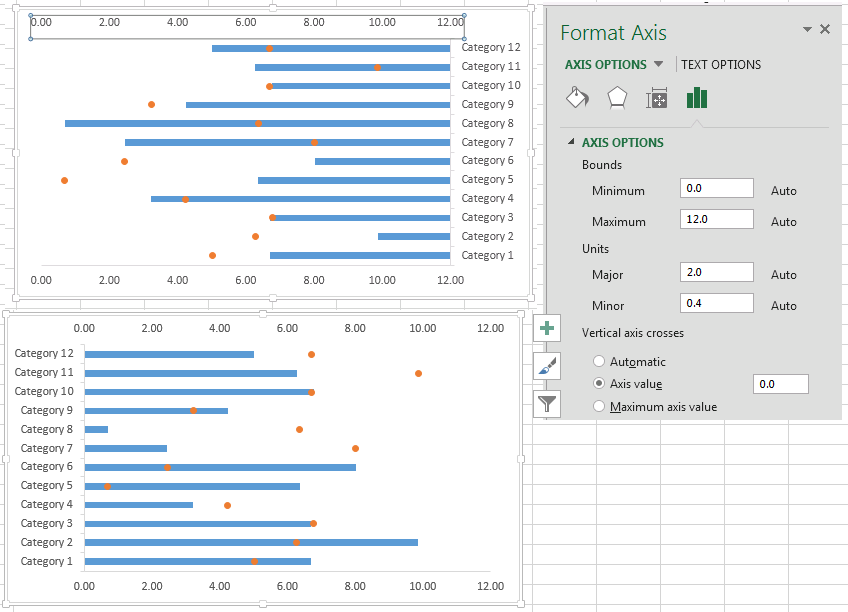Click the Bounds heading label
Viewport: 848px width, 612px height.
[x=601, y=165]
